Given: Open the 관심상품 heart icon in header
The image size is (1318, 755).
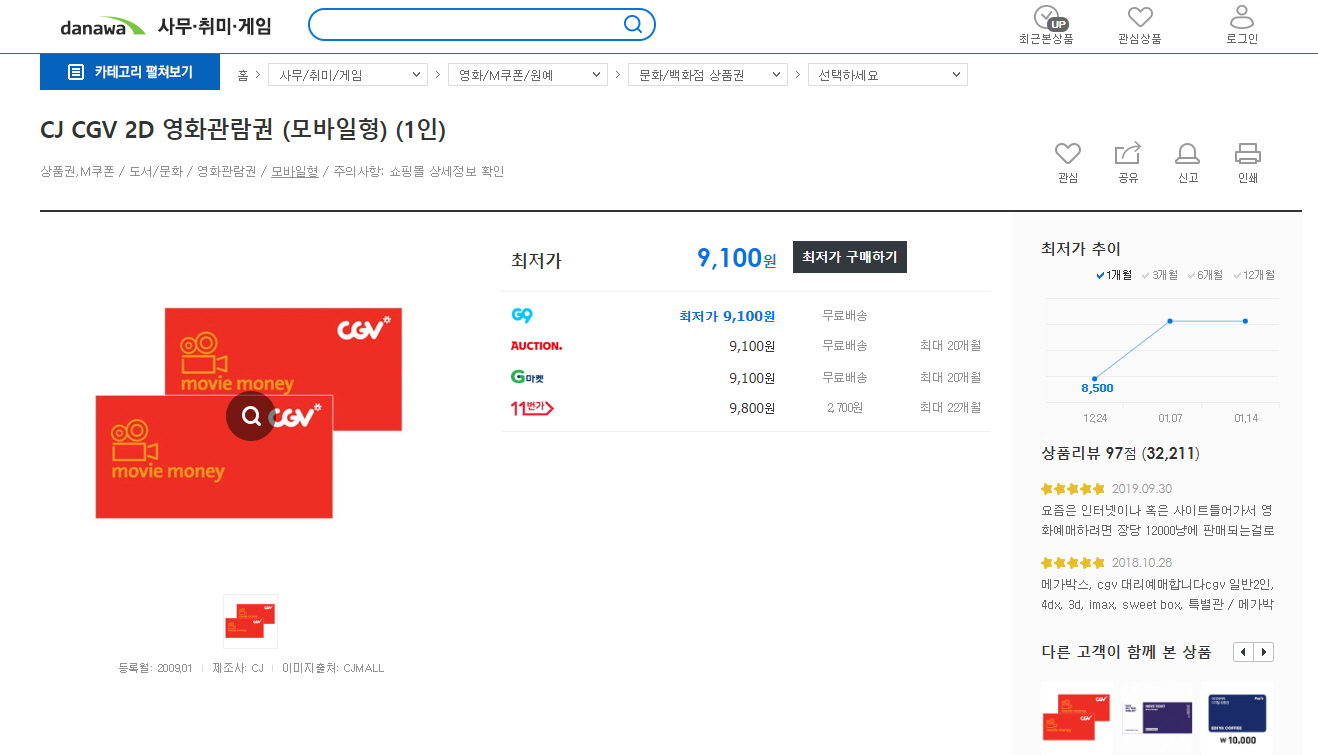Looking at the screenshot, I should click(1140, 17).
